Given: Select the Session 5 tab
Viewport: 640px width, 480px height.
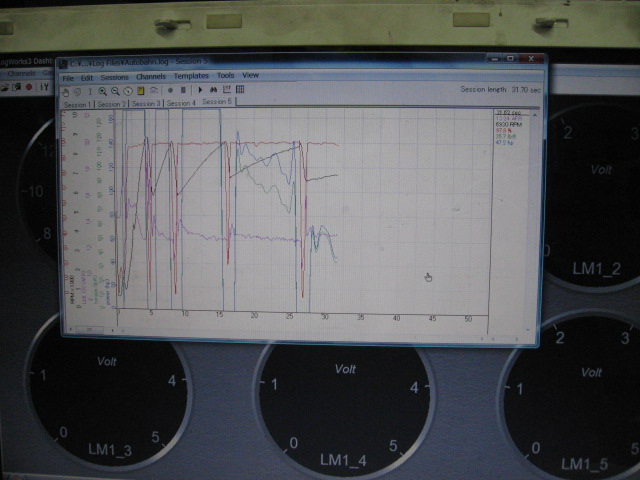Looking at the screenshot, I should point(217,102).
